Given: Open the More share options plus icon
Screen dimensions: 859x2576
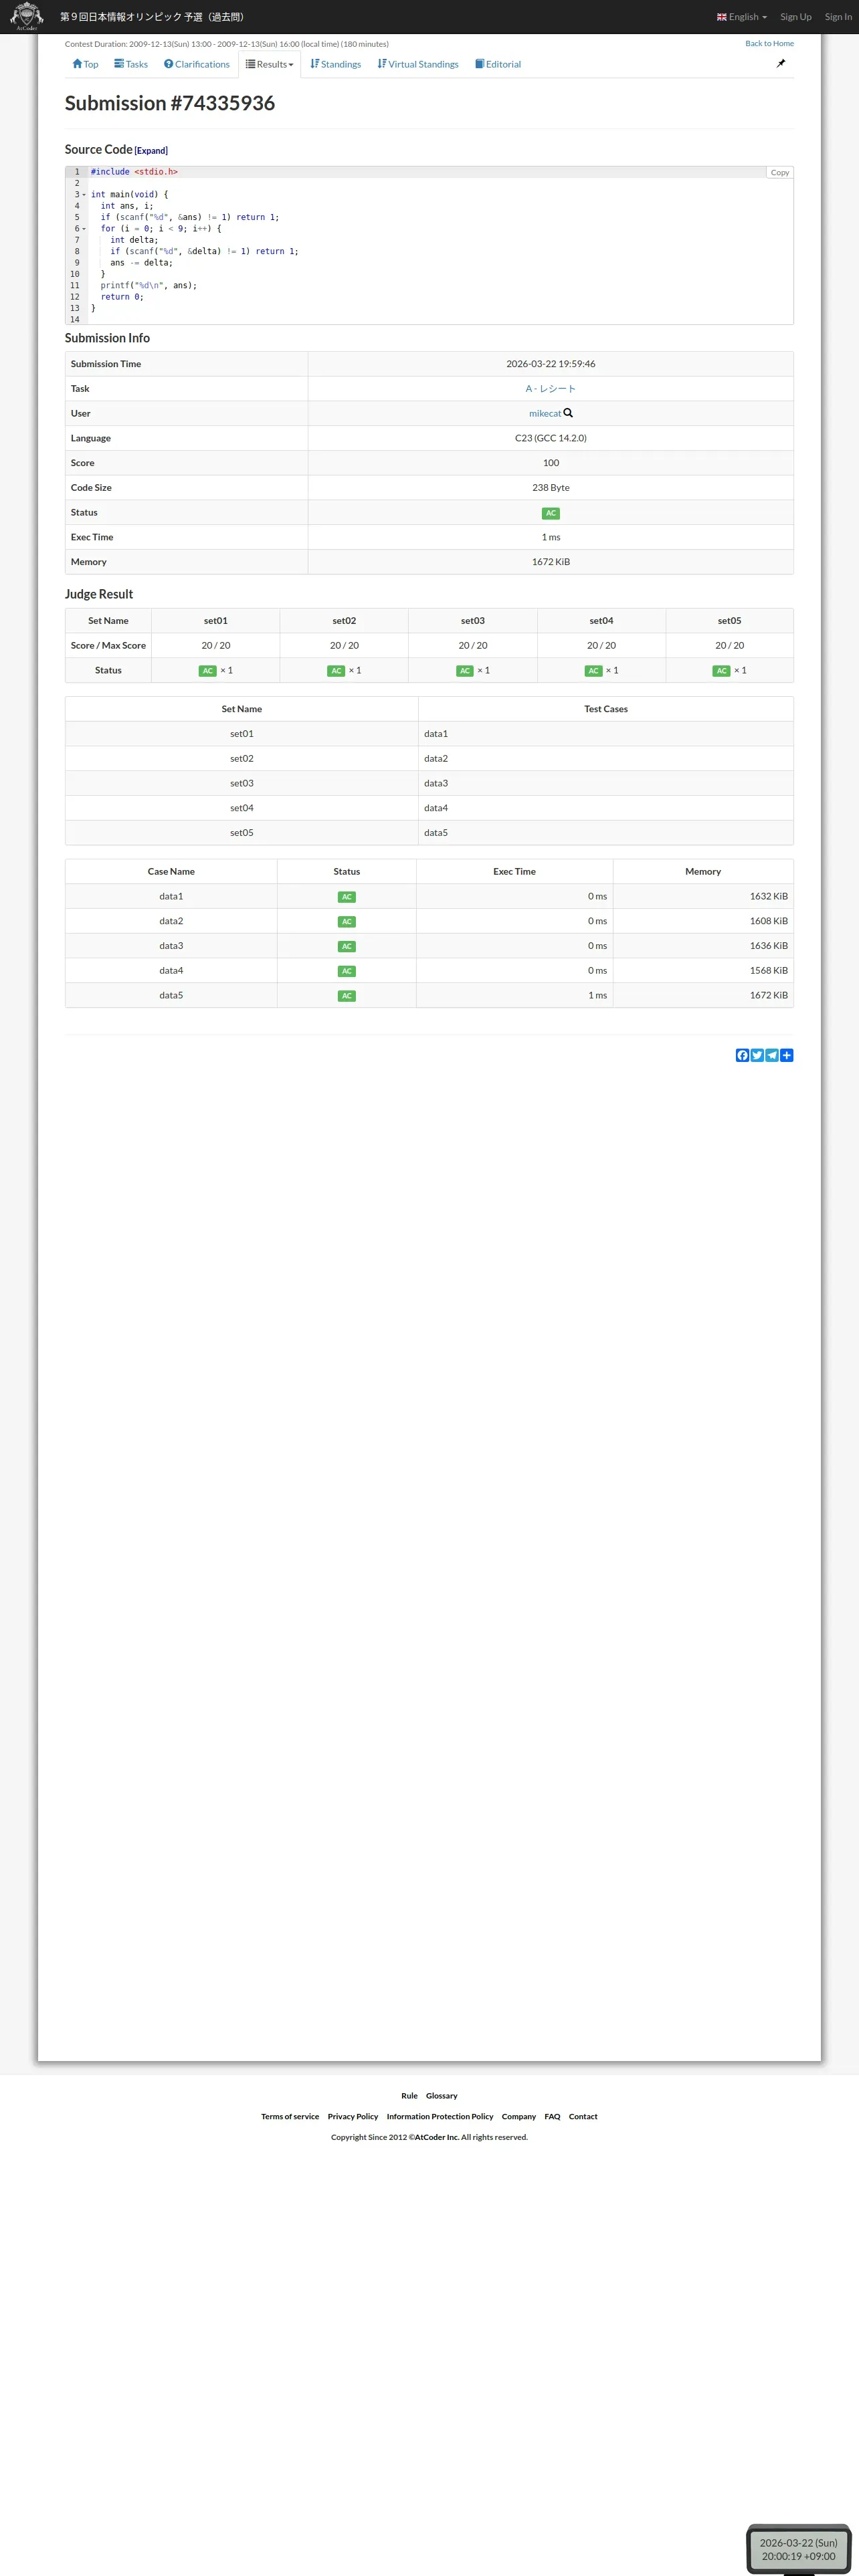Looking at the screenshot, I should point(787,1055).
